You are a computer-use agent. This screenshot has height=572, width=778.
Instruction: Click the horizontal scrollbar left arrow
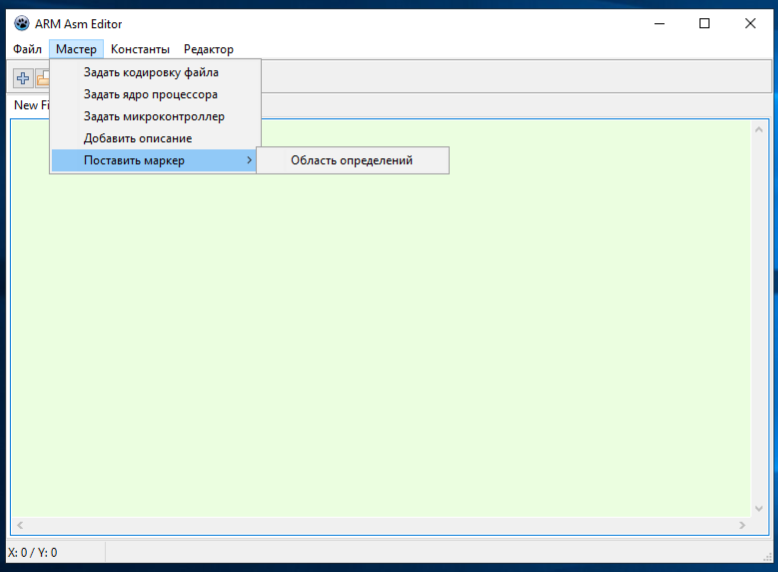[x=20, y=525]
